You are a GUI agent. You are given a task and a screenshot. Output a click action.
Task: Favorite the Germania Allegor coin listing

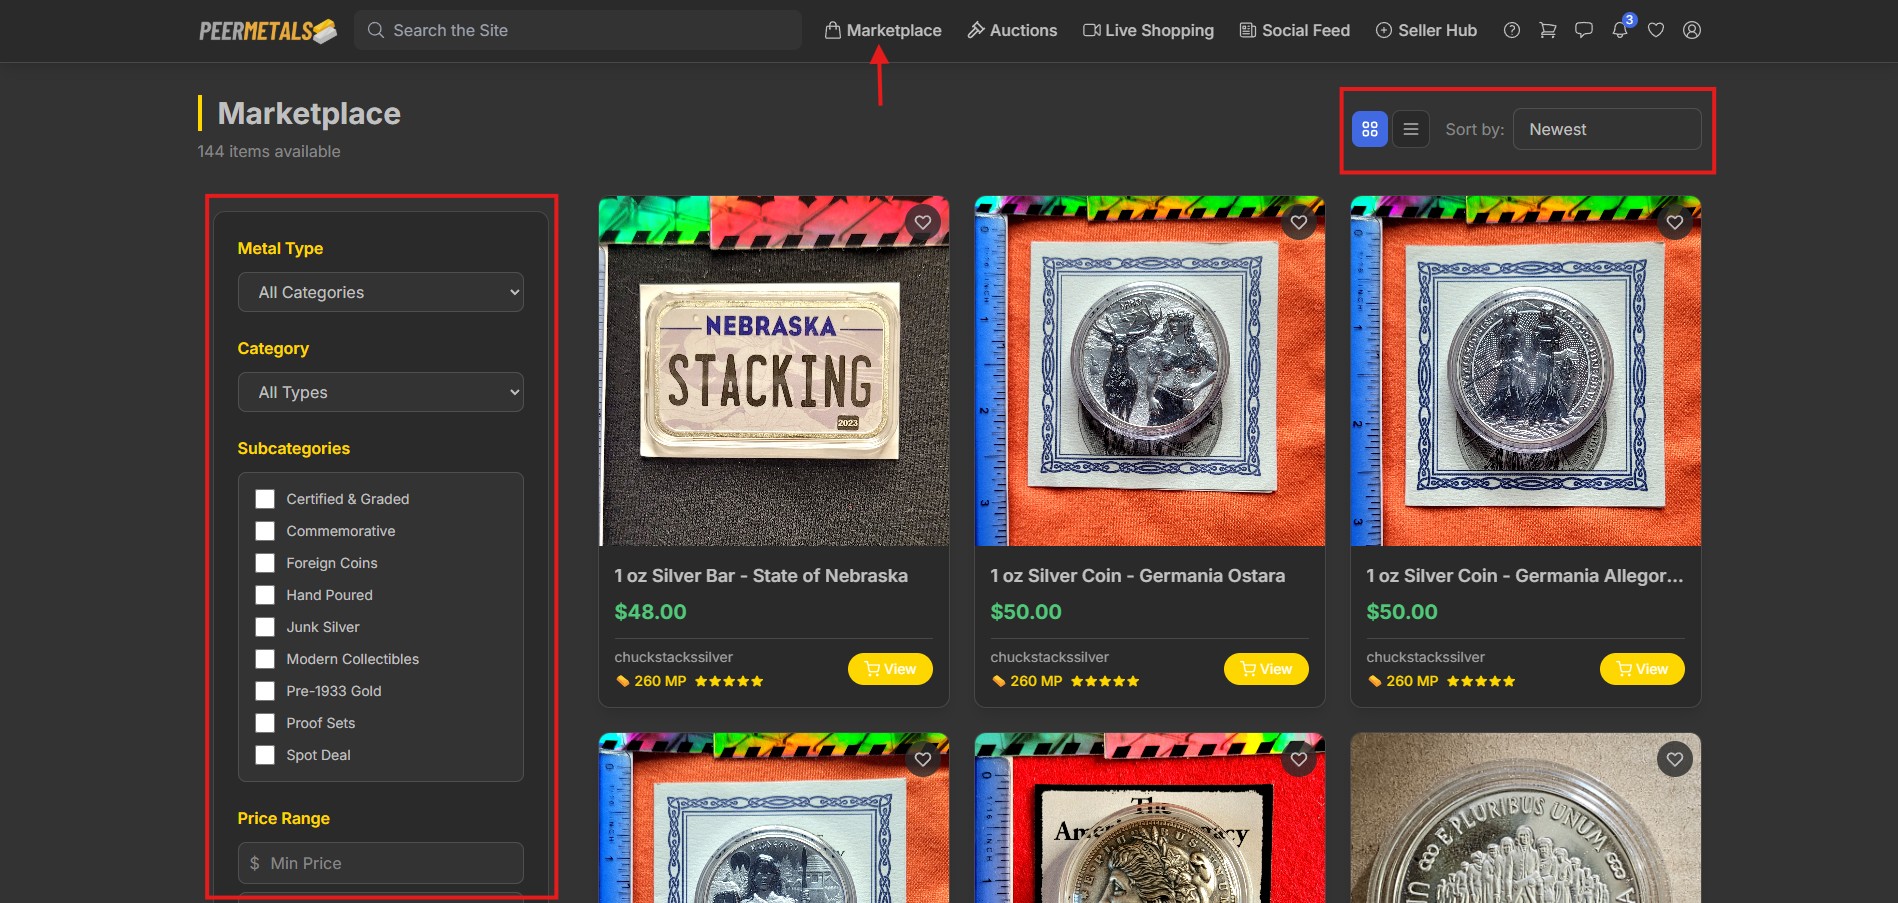pyautogui.click(x=1675, y=222)
